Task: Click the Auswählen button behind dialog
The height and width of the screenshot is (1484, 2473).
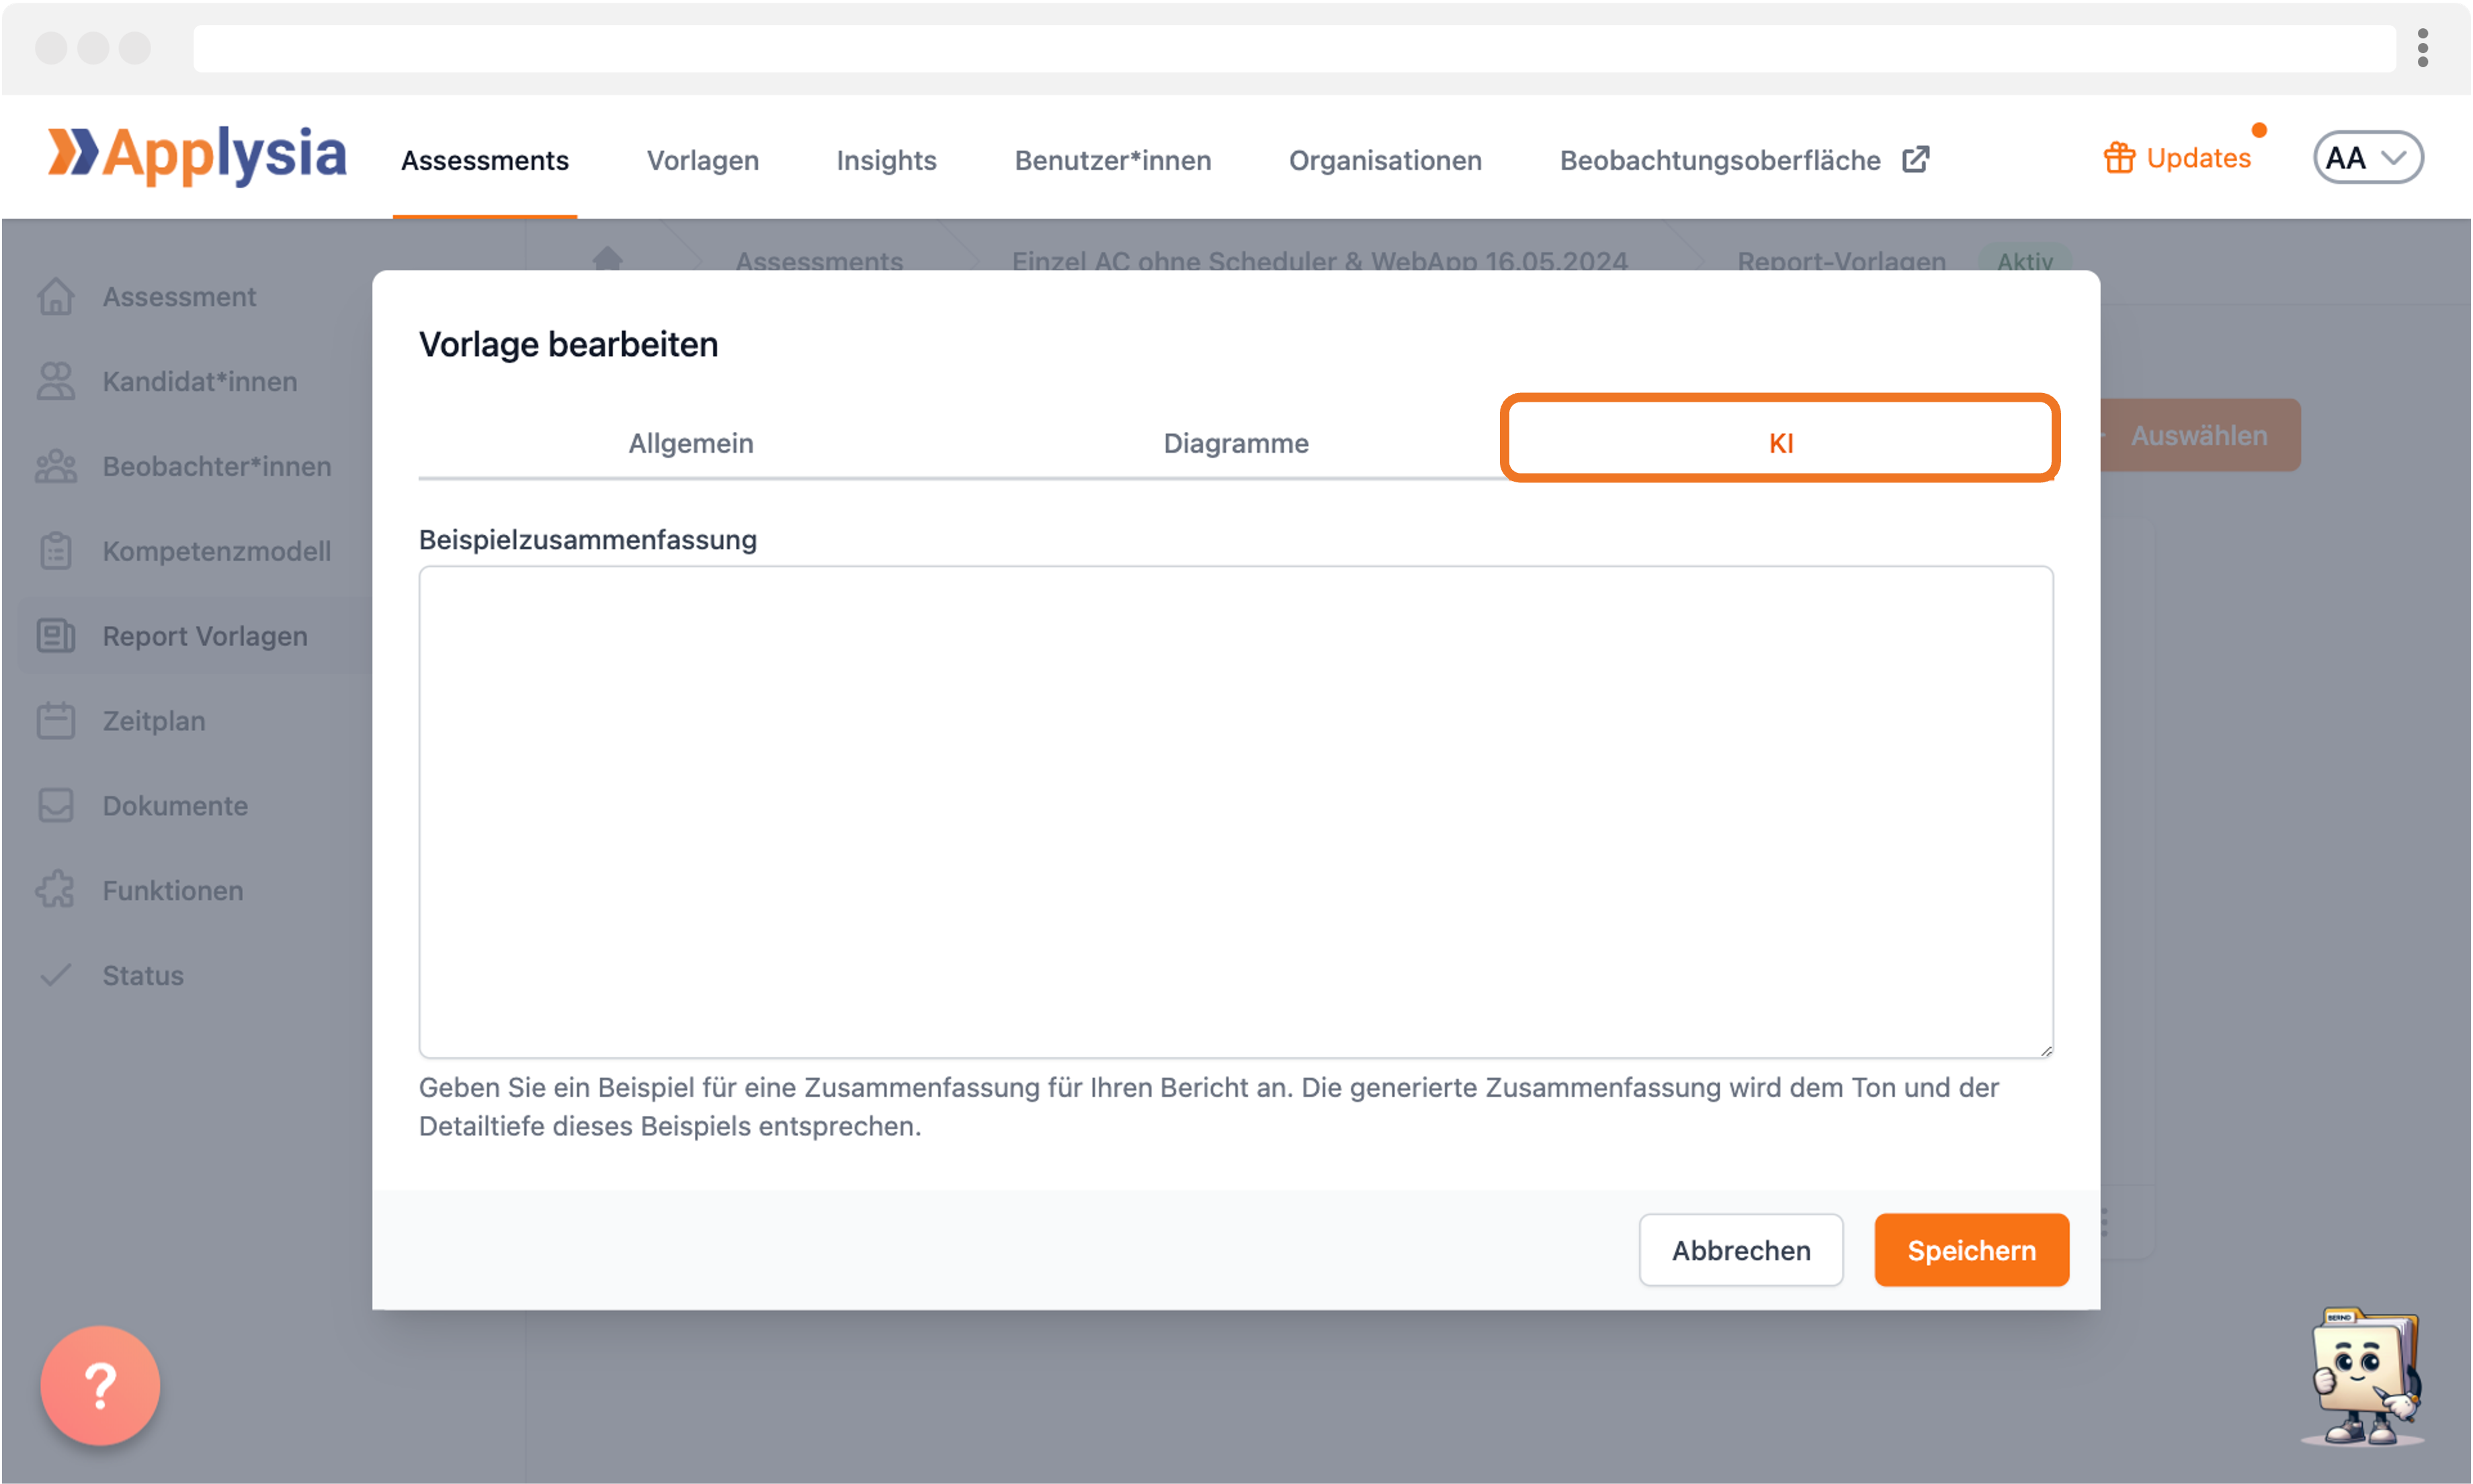Action: coord(2200,435)
